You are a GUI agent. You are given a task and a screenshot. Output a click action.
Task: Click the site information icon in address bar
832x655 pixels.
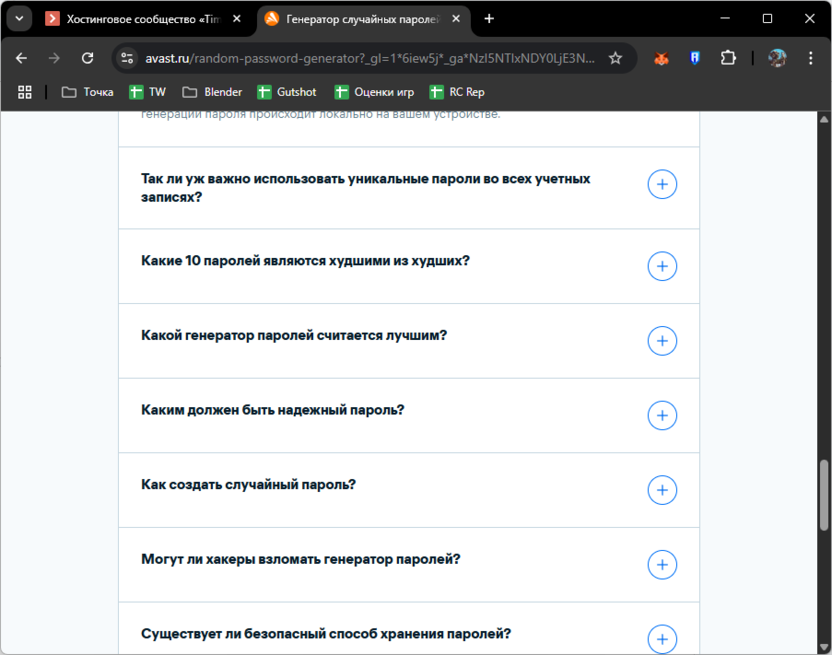127,58
